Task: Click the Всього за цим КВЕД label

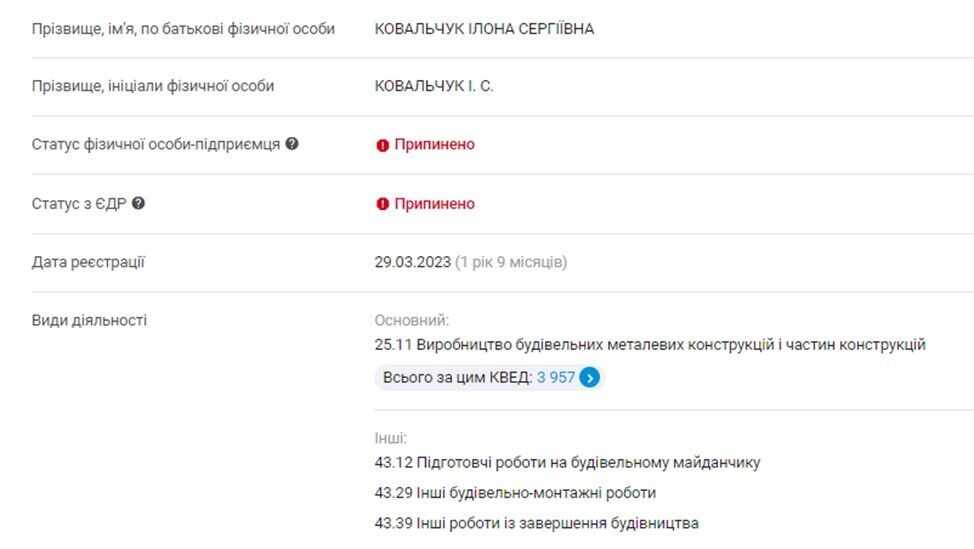Action: [457, 377]
